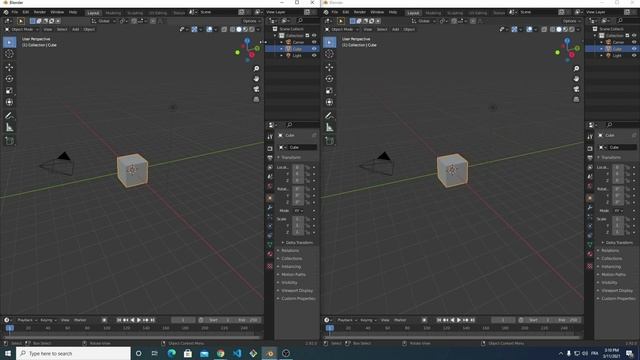Screen dimensions: 640x360
Task: Select the Measure tool in left Blender window
Action: 9,128
